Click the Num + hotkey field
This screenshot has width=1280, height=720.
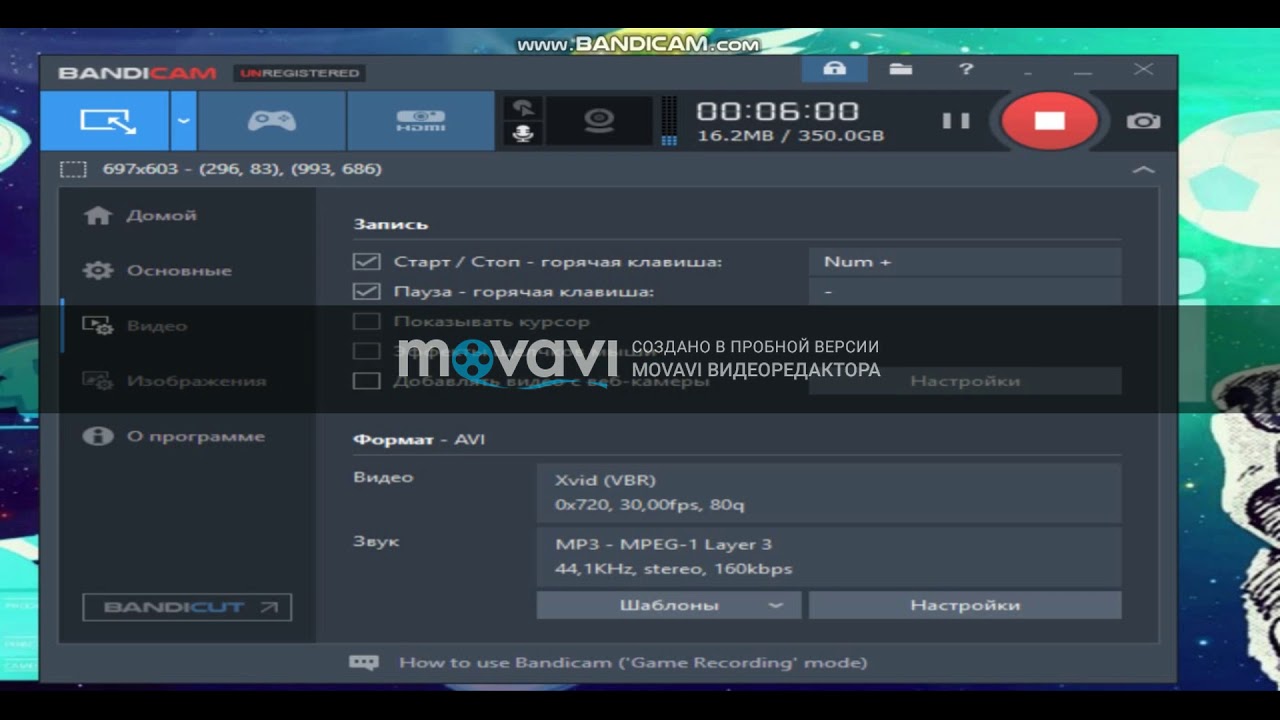click(x=965, y=262)
